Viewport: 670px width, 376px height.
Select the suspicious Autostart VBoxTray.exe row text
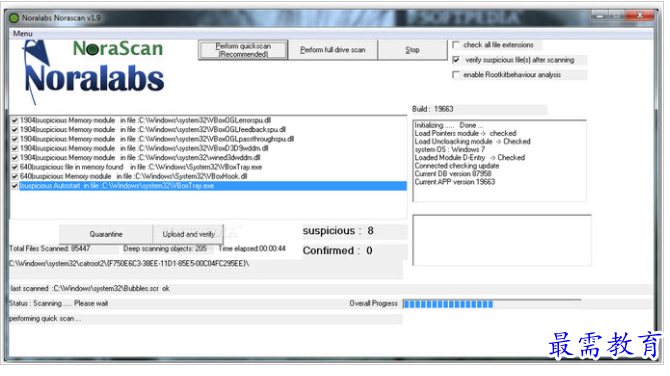(117, 186)
